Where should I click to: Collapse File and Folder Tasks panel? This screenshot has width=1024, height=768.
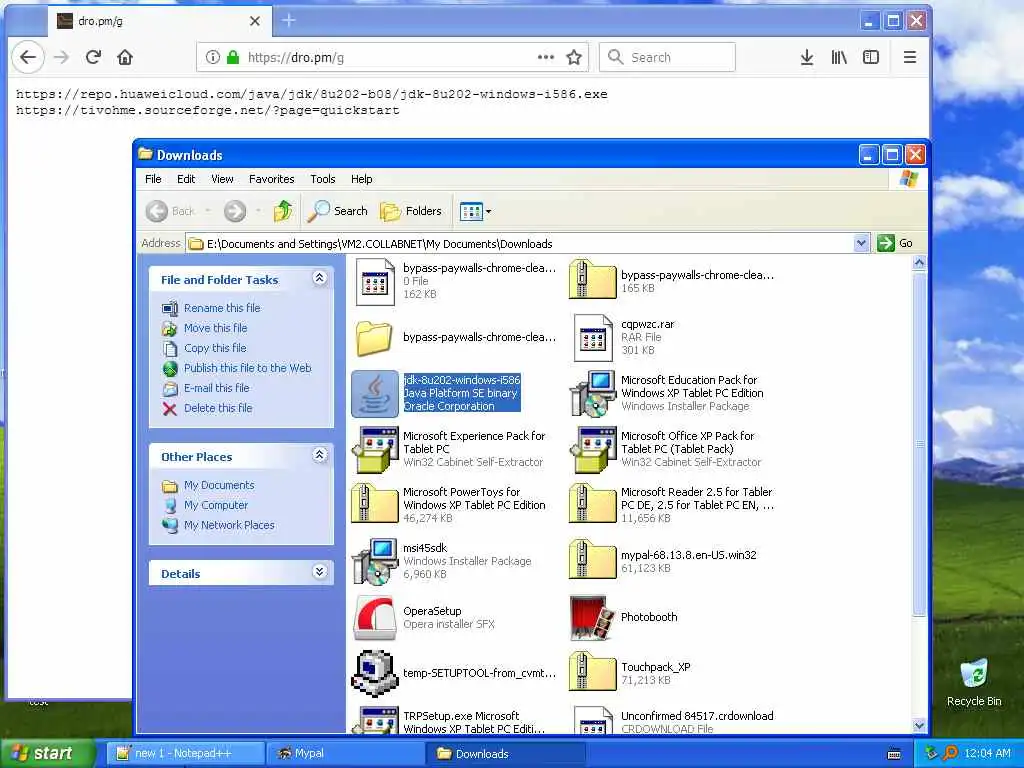(x=319, y=278)
